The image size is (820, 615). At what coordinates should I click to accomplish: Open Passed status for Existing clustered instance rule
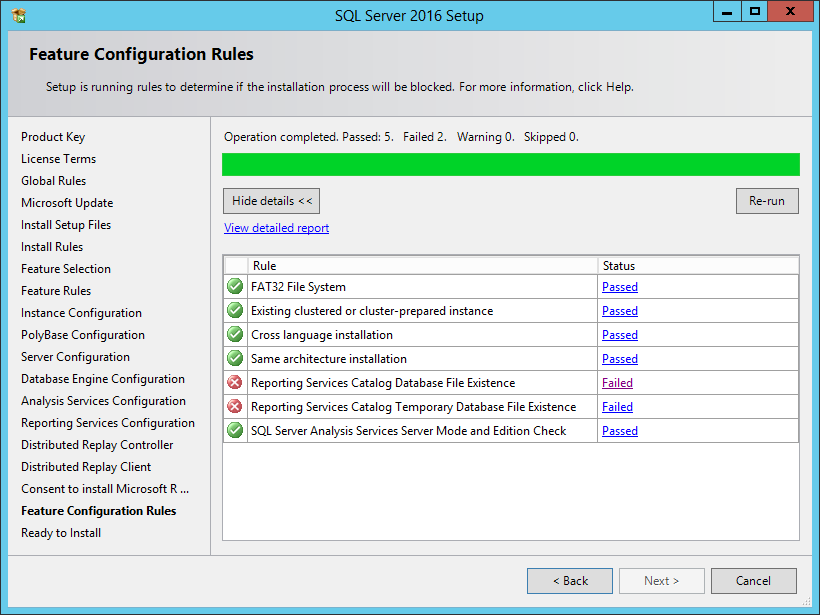point(620,311)
